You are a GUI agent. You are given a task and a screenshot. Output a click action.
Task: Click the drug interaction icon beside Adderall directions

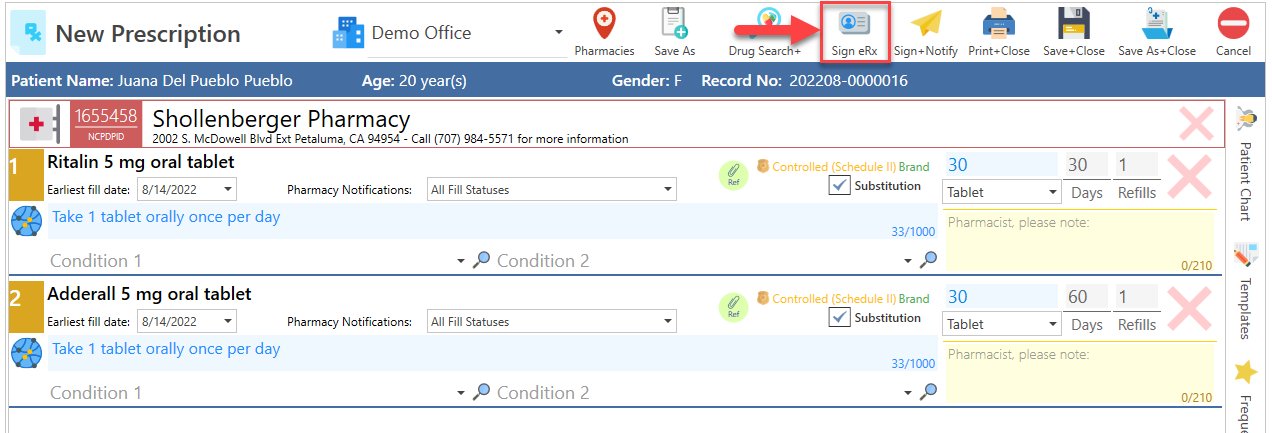click(x=25, y=353)
